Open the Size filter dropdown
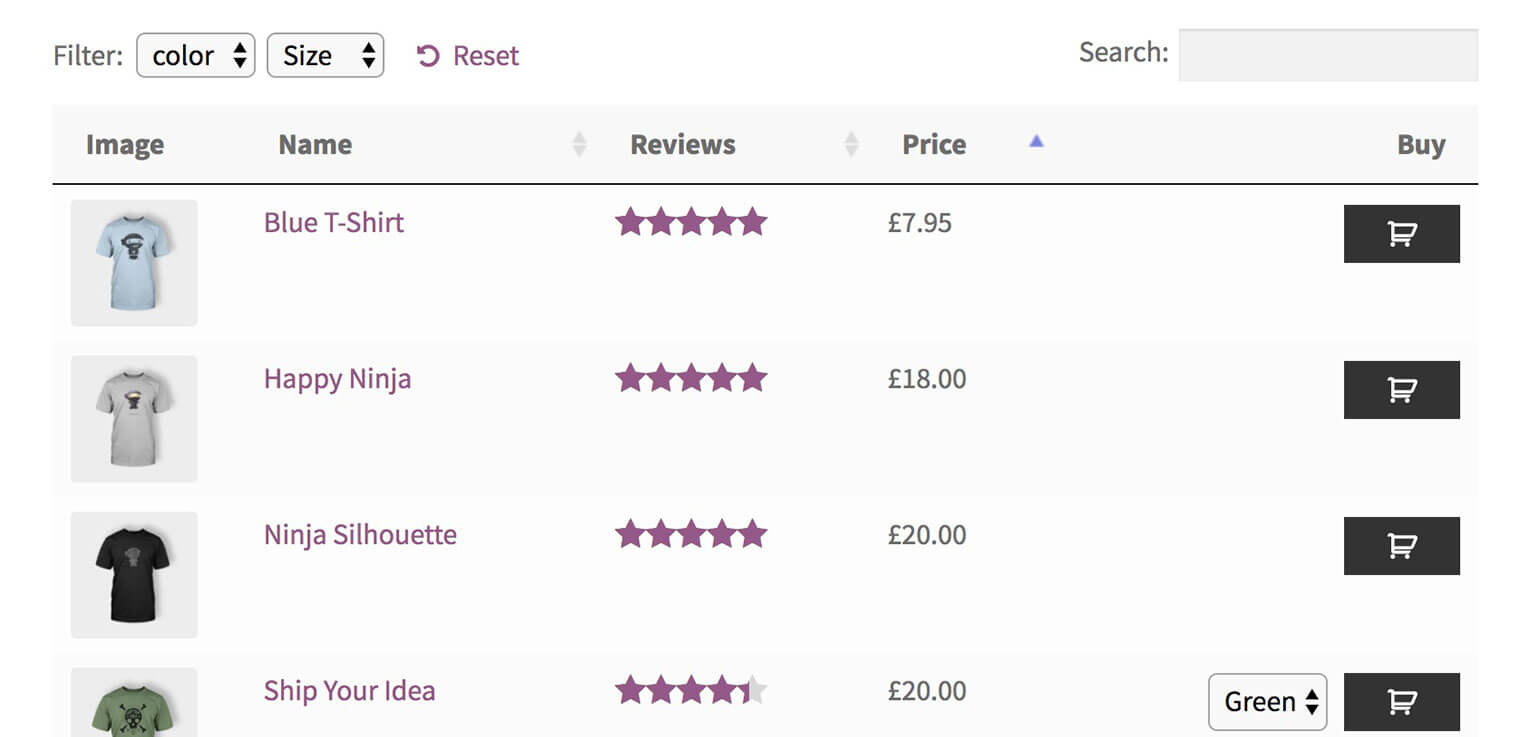Screen dimensions: 1540x737 tap(325, 56)
